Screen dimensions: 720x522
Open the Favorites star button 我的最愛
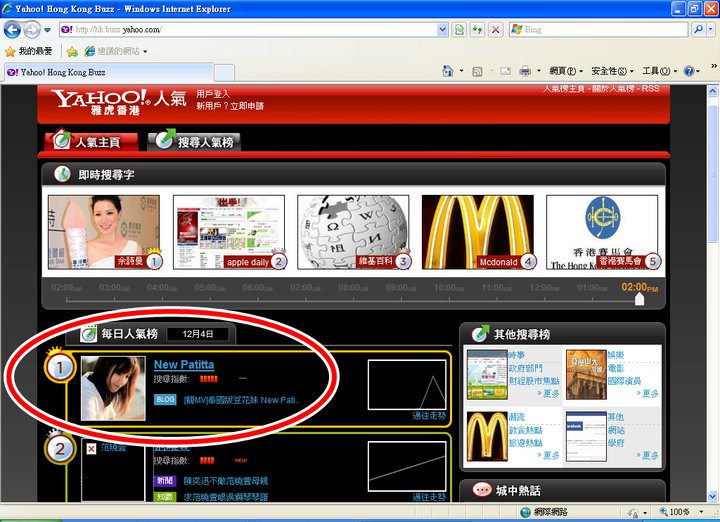(x=28, y=51)
